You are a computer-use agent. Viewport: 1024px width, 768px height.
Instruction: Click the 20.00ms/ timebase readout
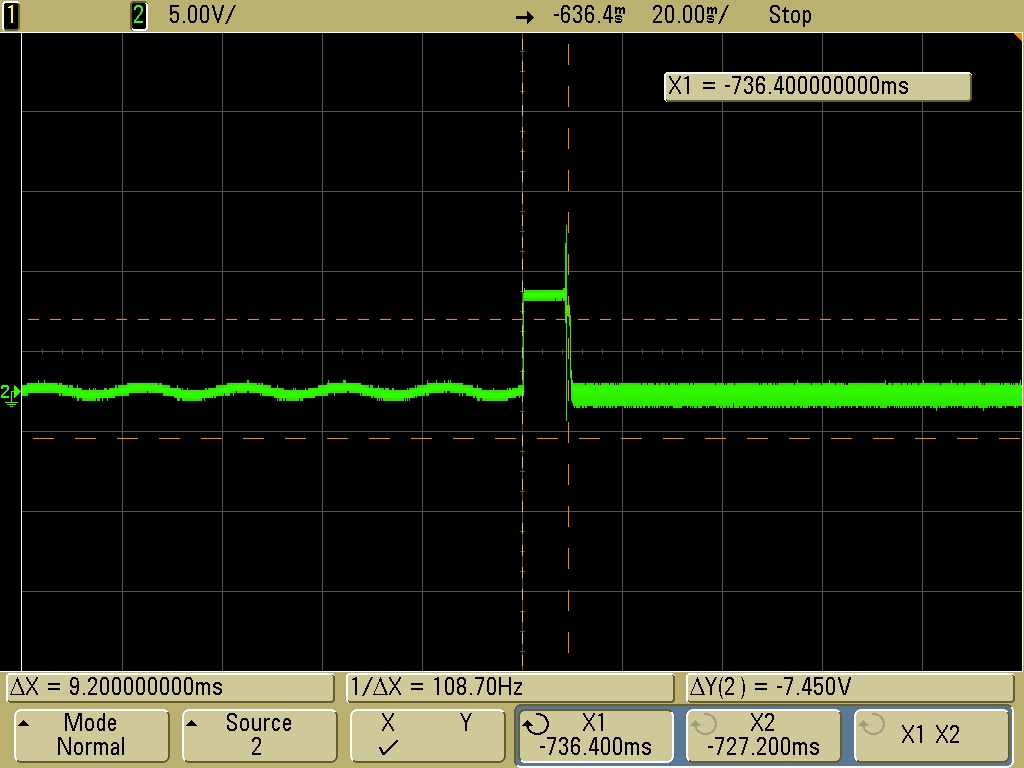click(x=689, y=15)
